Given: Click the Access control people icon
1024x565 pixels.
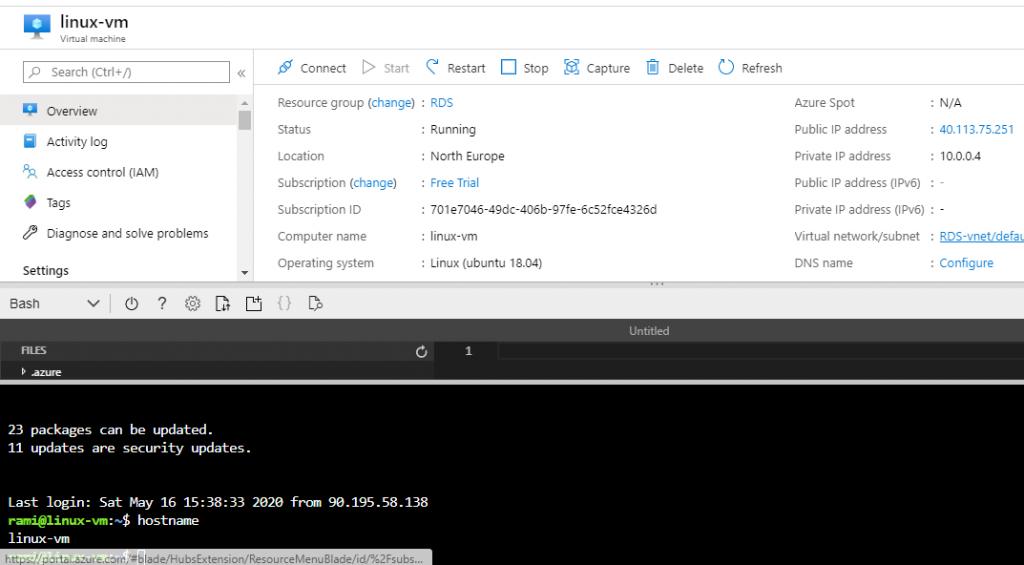Looking at the screenshot, I should (30, 172).
